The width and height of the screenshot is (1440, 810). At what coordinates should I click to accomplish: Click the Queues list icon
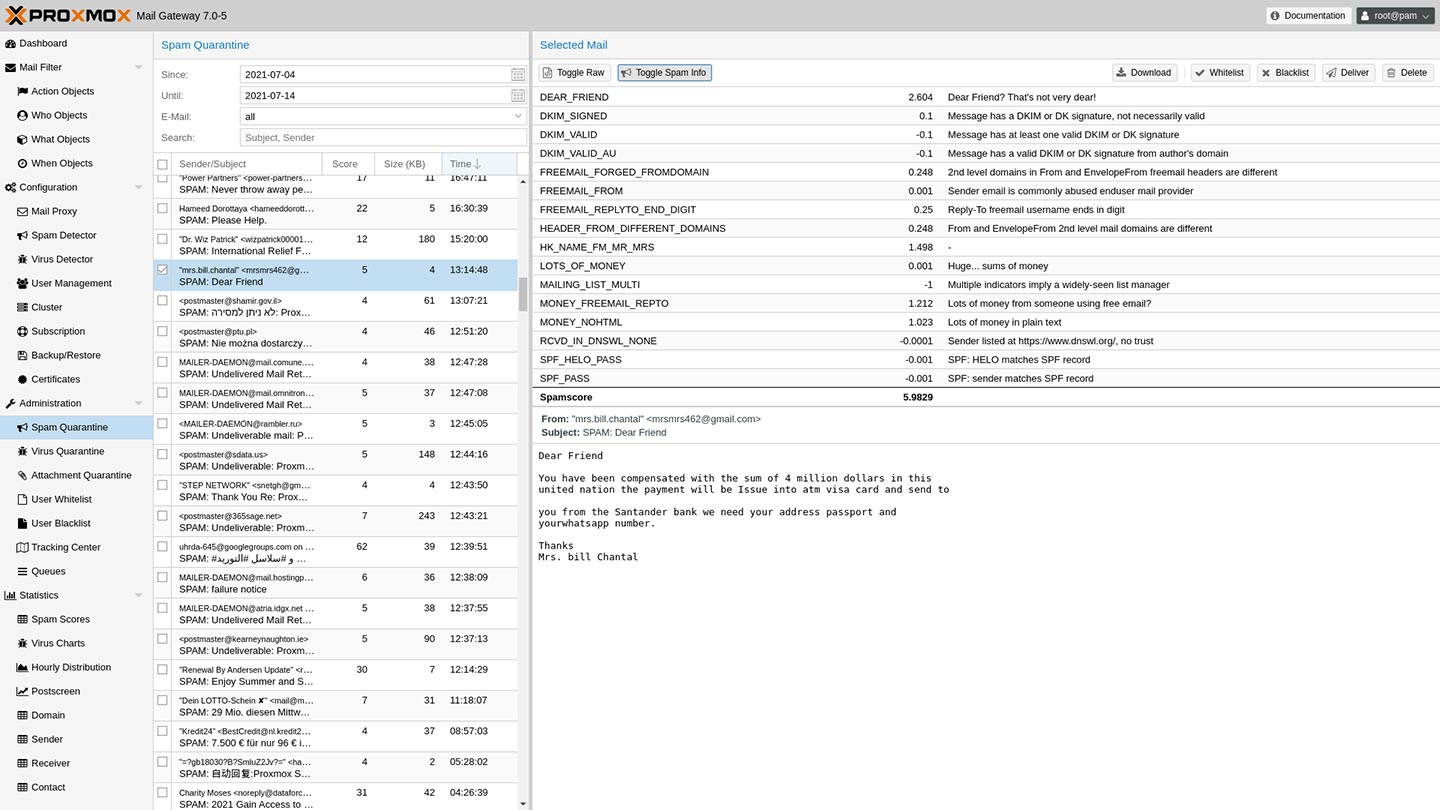(22, 571)
